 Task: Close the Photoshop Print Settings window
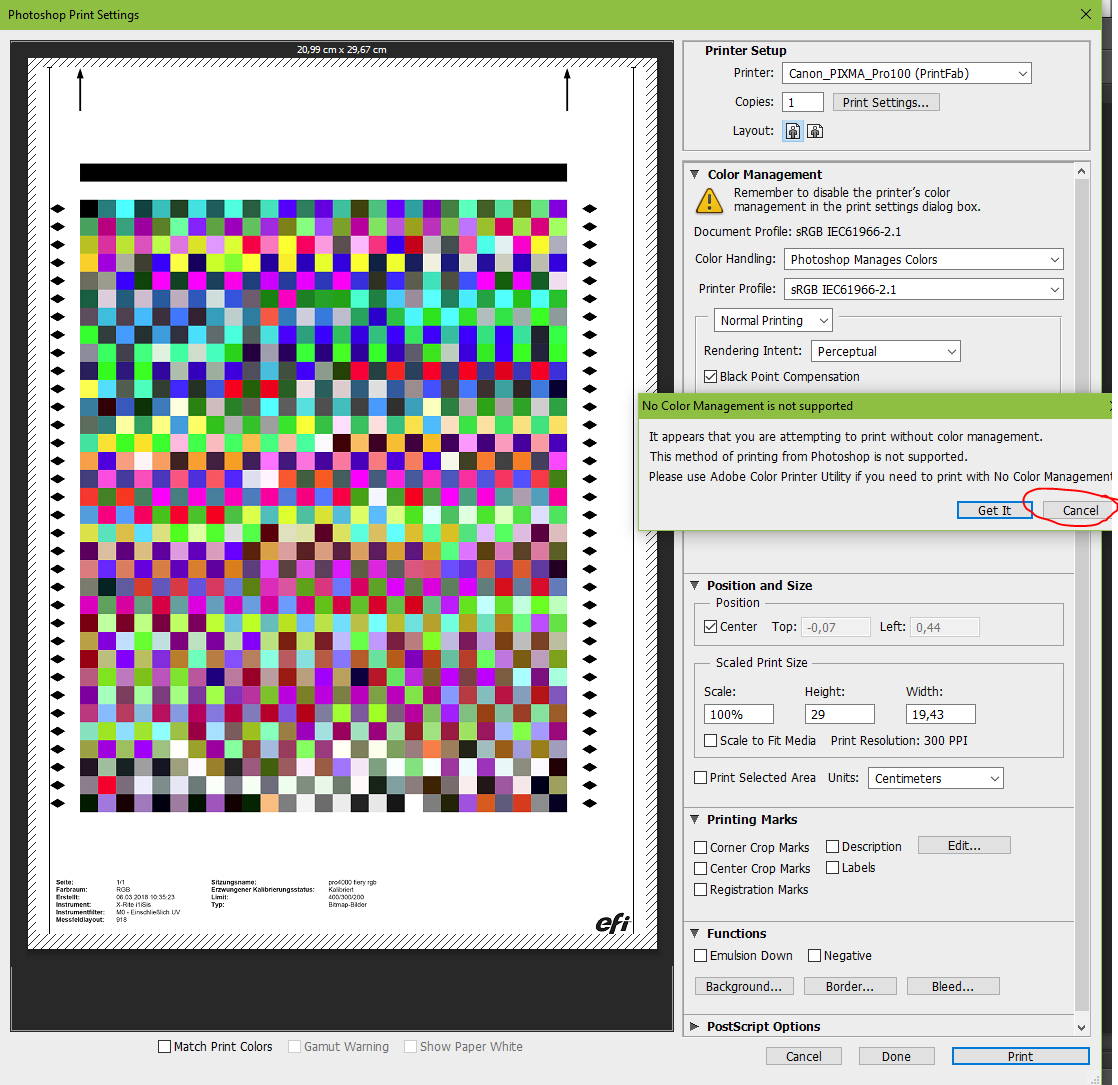coord(1086,14)
